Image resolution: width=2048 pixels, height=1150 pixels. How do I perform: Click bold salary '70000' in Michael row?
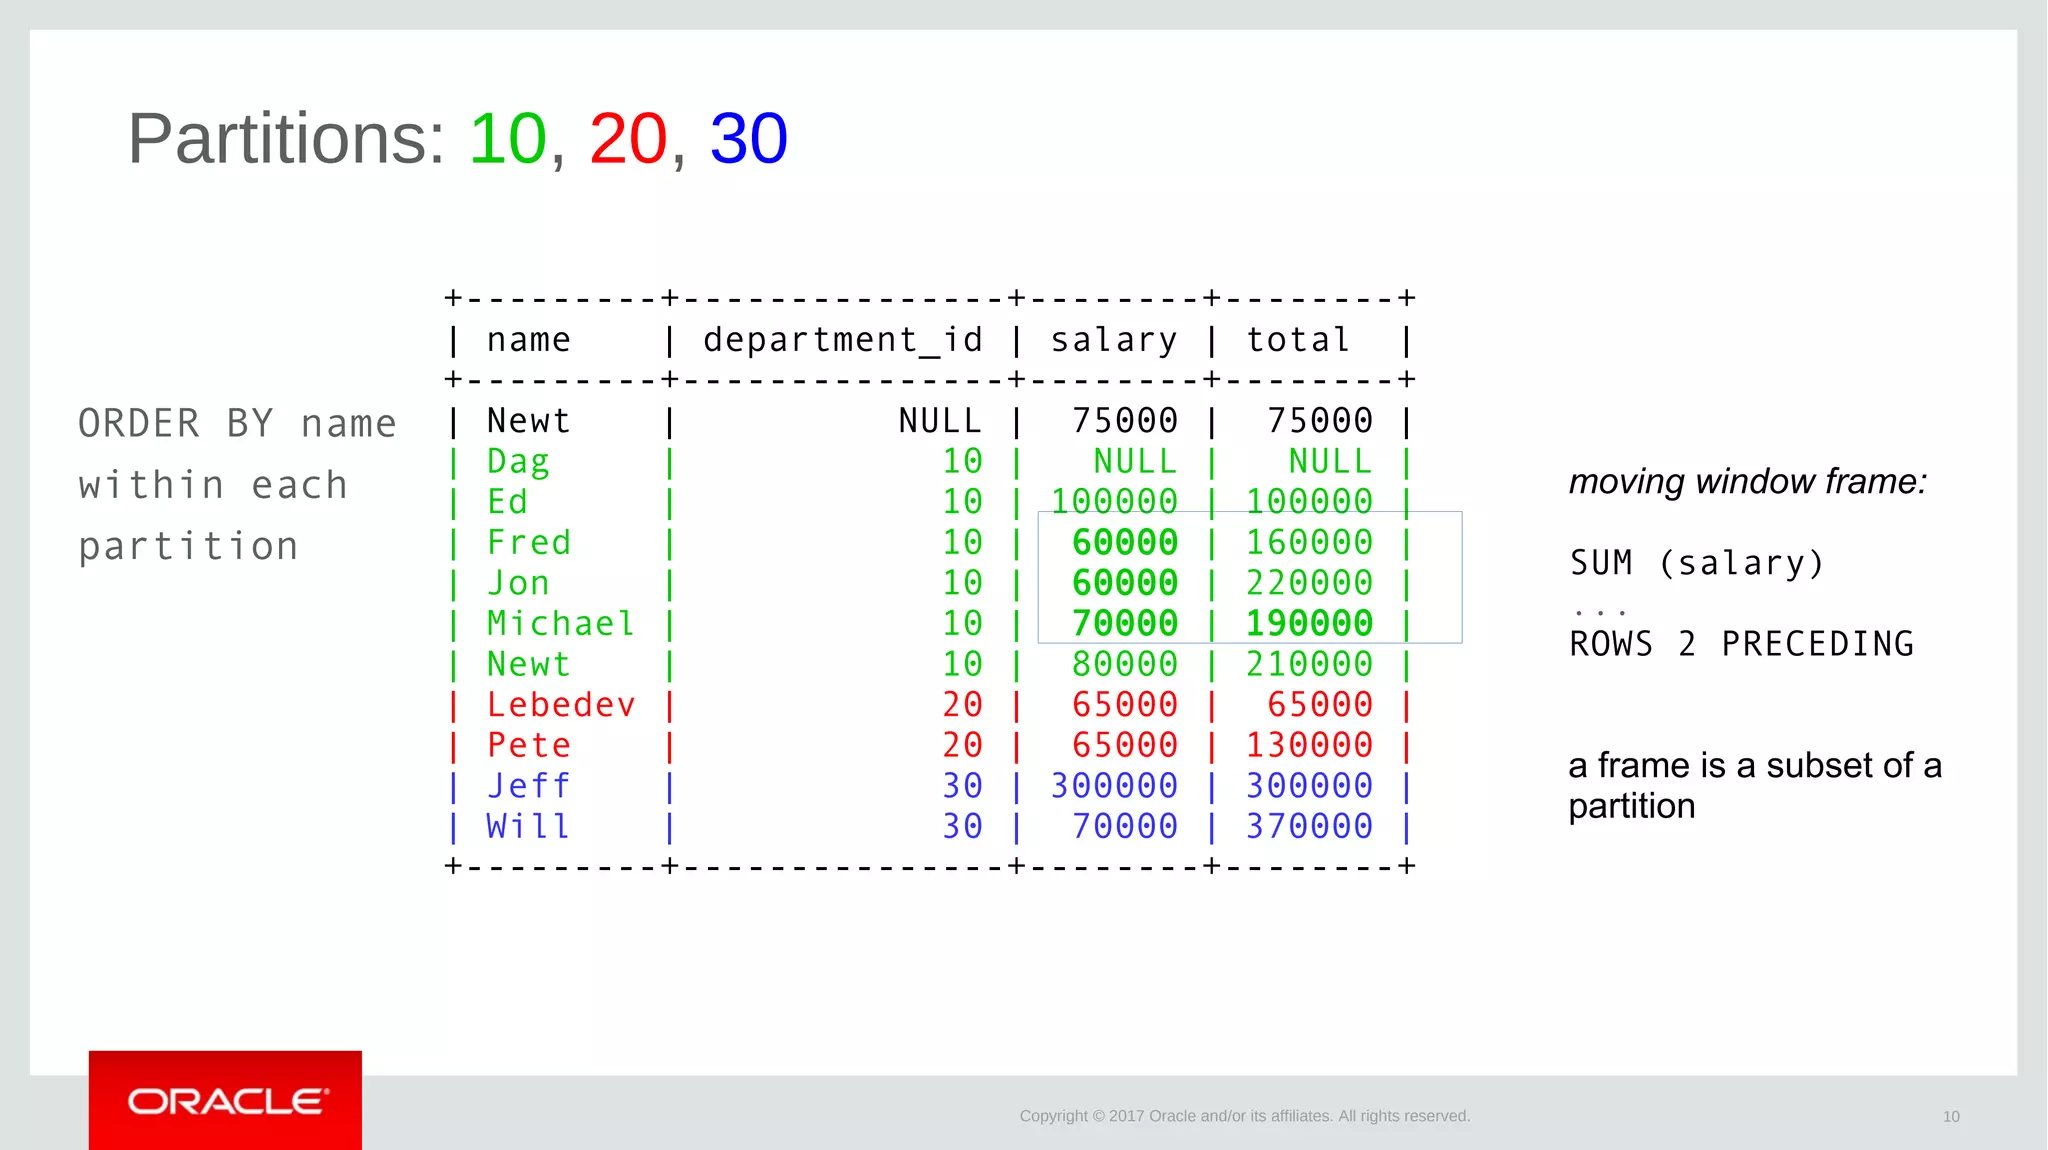pyautogui.click(x=1125, y=624)
